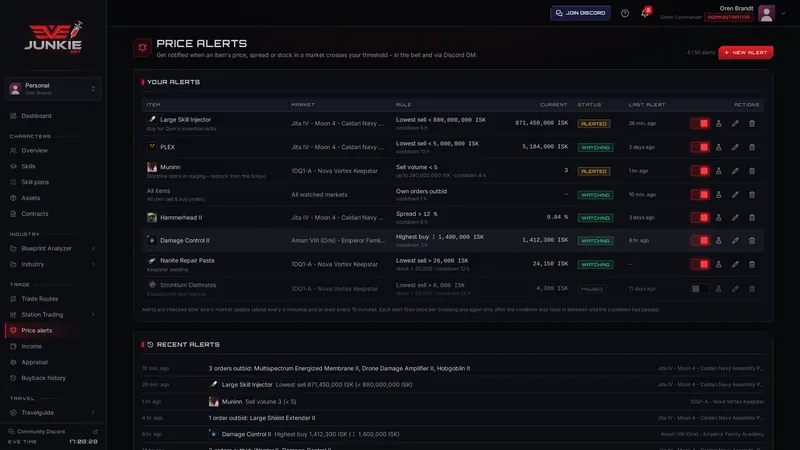Open the Personal account switcher

[x=53, y=89]
